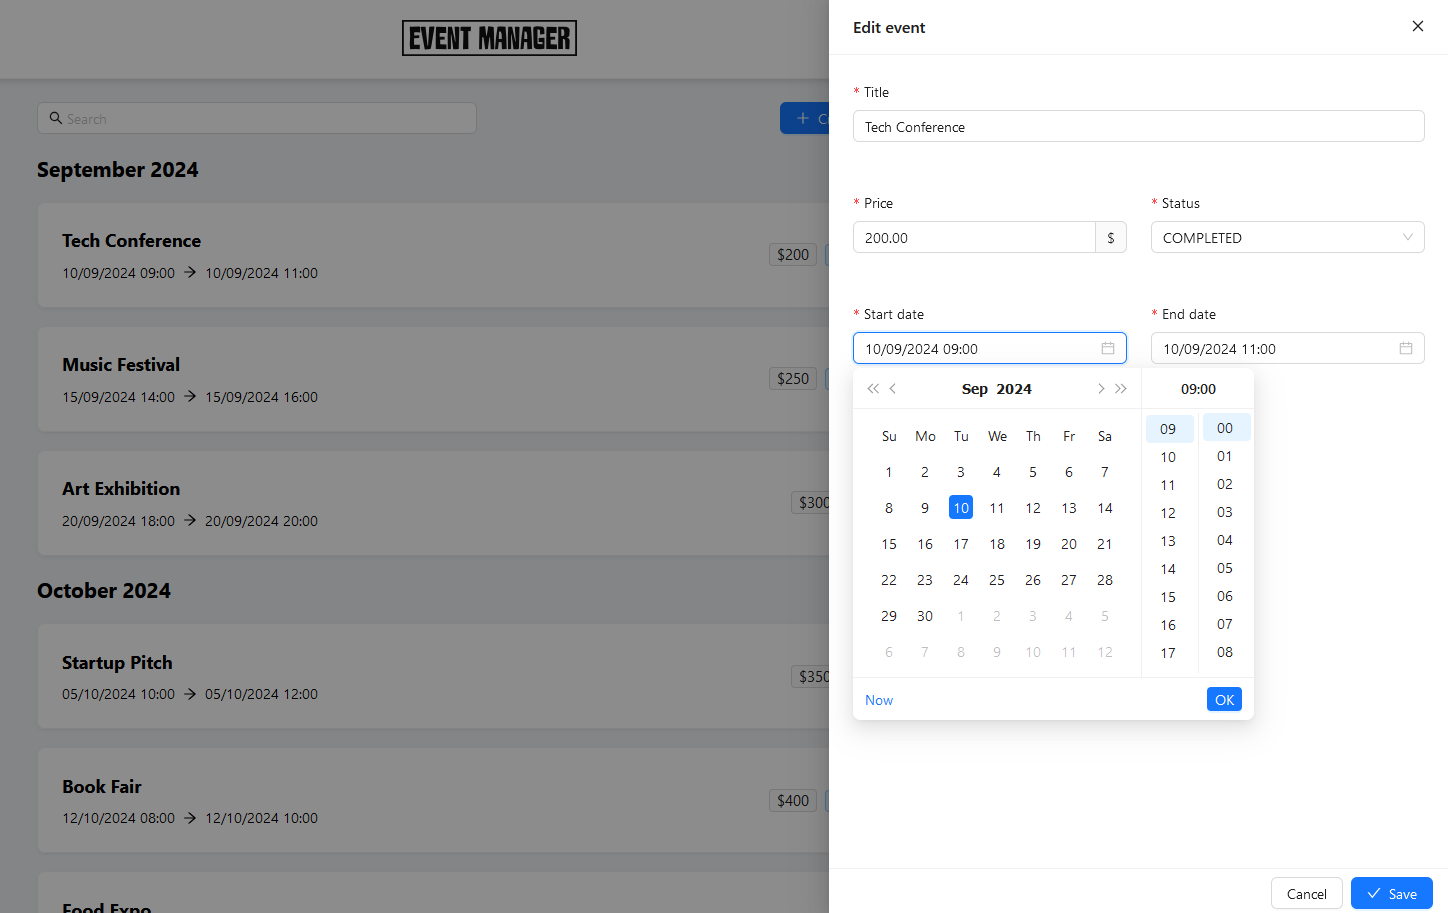This screenshot has height=913, width=1448.
Task: Go to previous year in date picker
Action: [x=873, y=389]
